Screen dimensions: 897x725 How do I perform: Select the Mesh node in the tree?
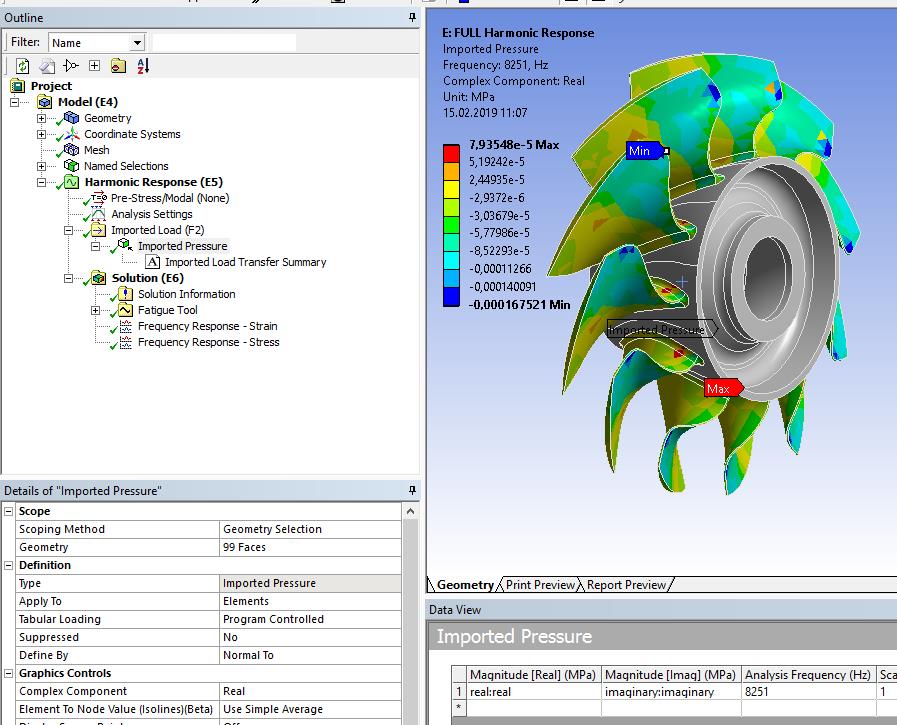click(96, 150)
